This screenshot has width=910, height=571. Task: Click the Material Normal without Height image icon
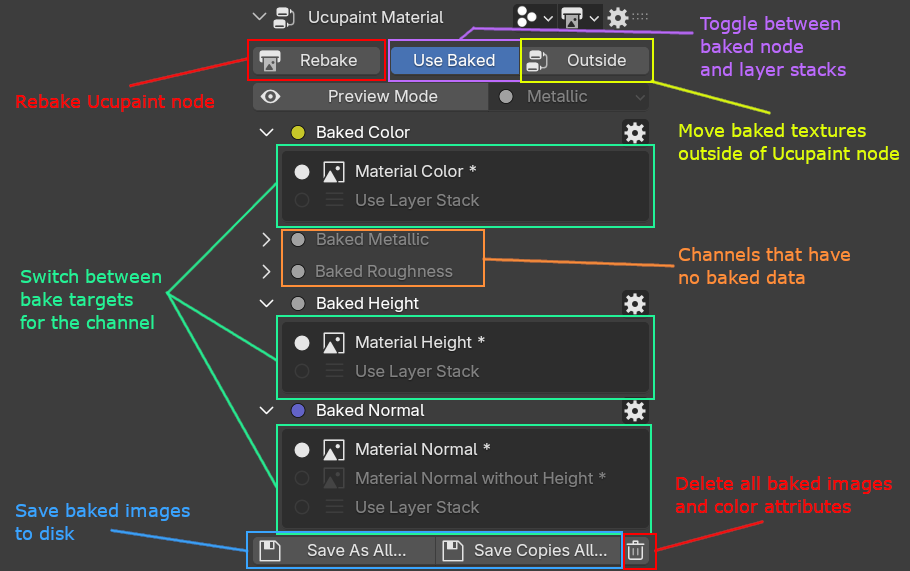(x=334, y=478)
